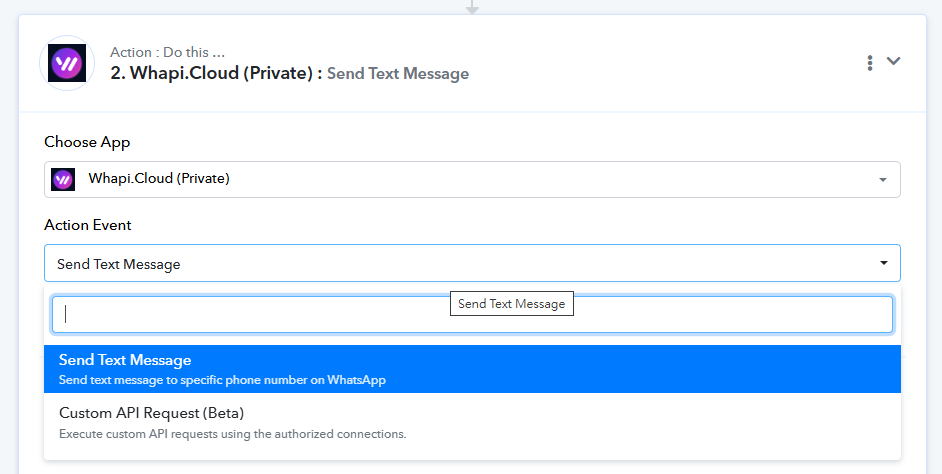Click the 'Action : Do this ...' text
The width and height of the screenshot is (942, 474).
168,52
